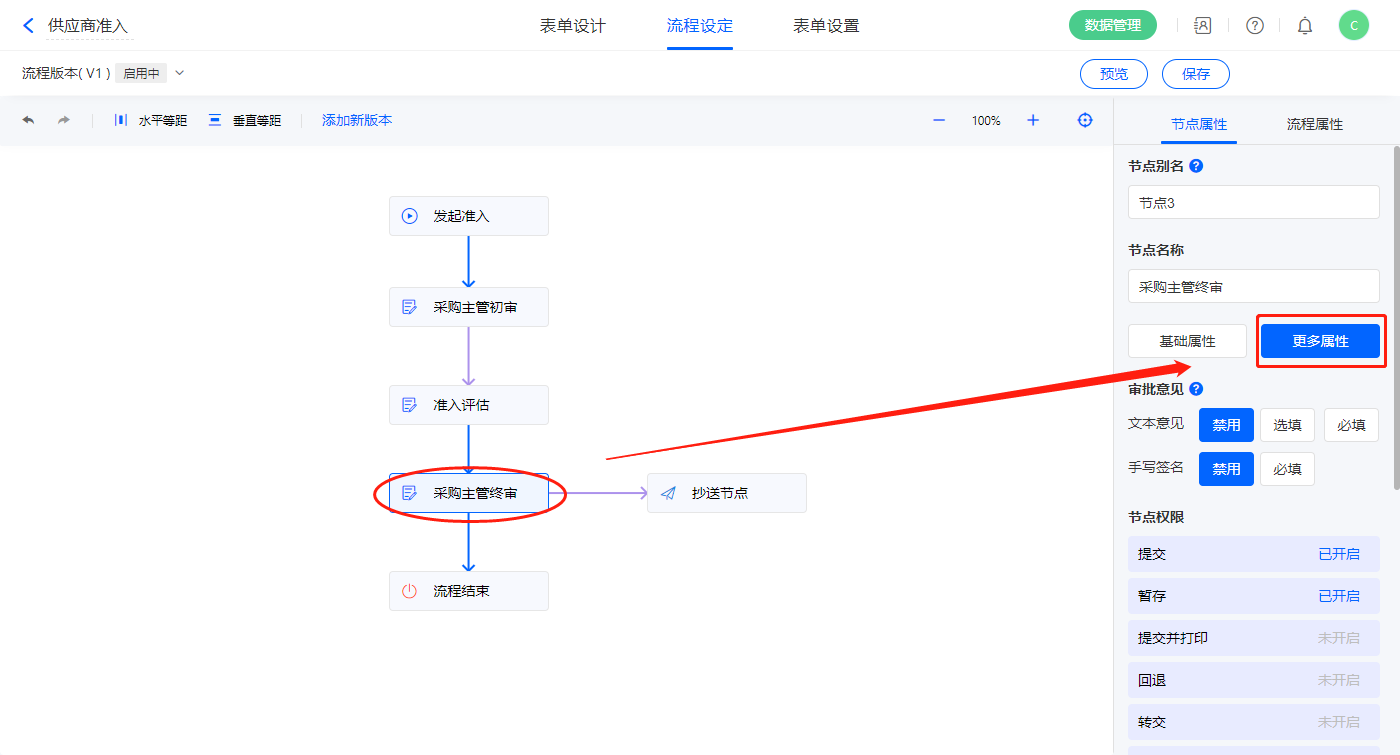The height and width of the screenshot is (755, 1400).
Task: Click the 添加新版本 link
Action: coord(357,120)
